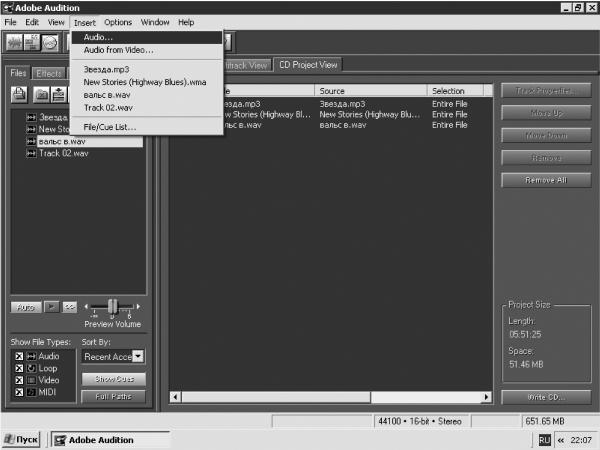Image resolution: width=600 pixels, height=450 pixels.
Task: Uncheck the Audio file type checkbox
Action: [19, 356]
